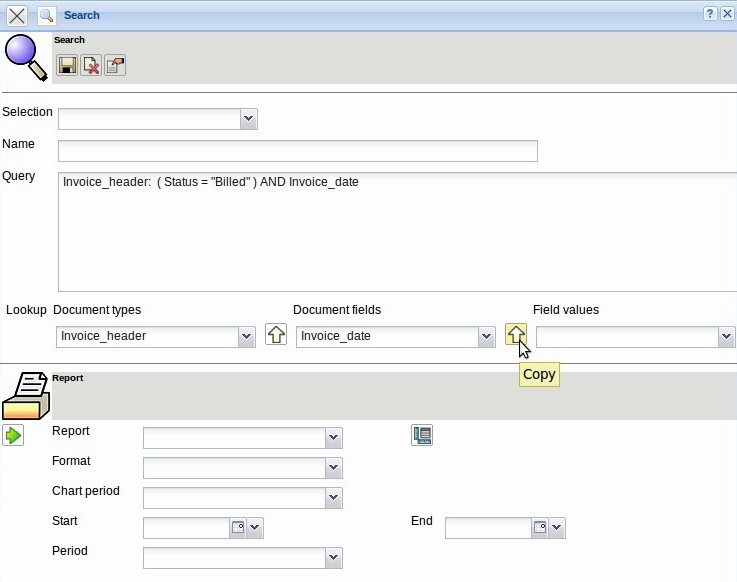
Task: Click inside the Name text field
Action: click(297, 151)
